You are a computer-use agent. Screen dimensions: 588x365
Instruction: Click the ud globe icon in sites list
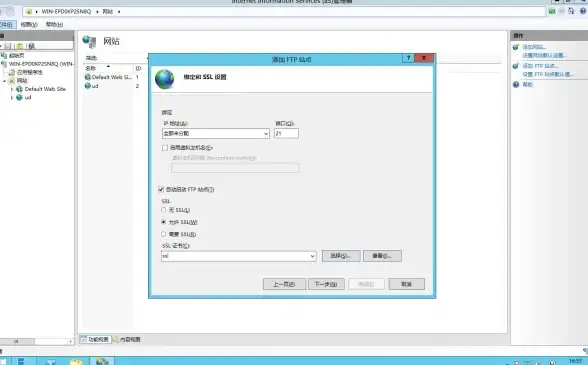[x=88, y=86]
